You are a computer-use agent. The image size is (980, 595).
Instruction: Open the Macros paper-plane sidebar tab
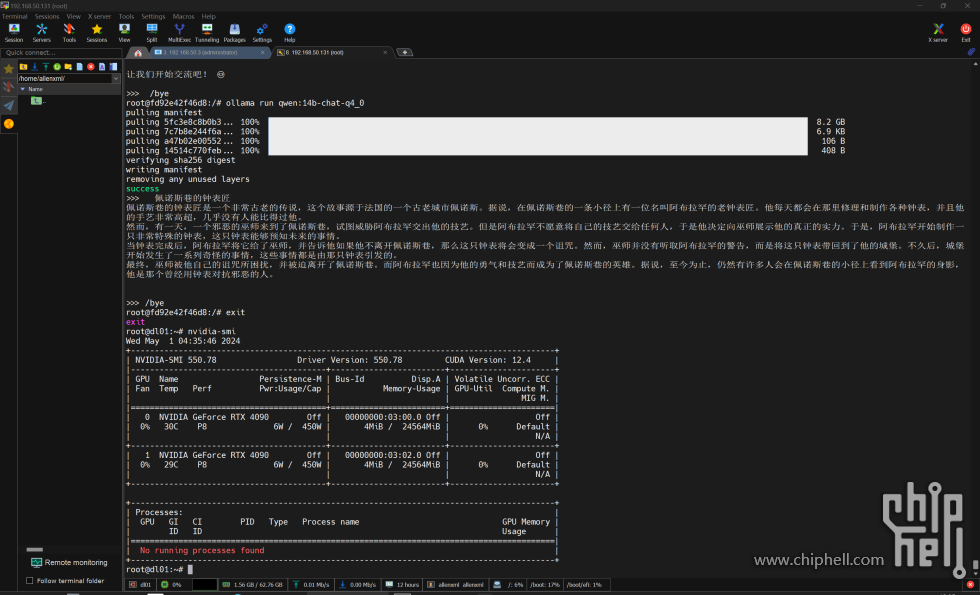[9, 105]
